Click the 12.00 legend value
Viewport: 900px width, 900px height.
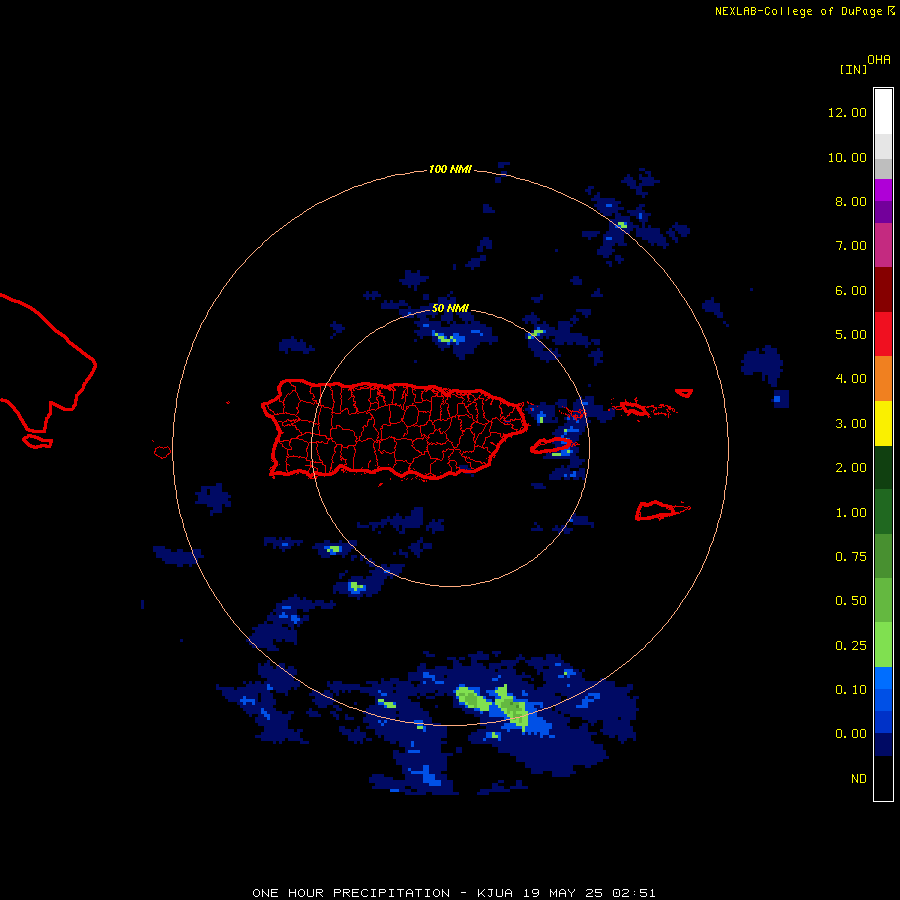tap(847, 112)
